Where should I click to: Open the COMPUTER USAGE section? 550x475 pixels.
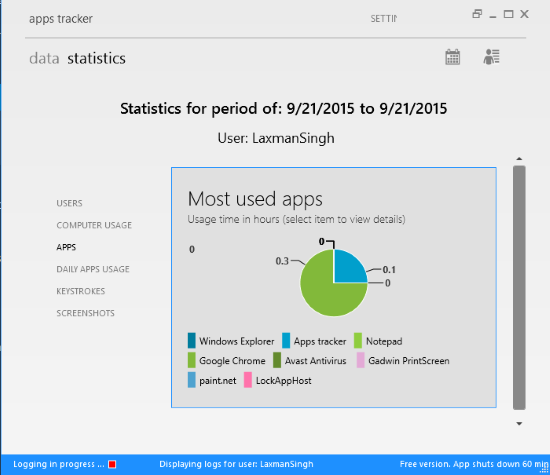click(x=94, y=225)
